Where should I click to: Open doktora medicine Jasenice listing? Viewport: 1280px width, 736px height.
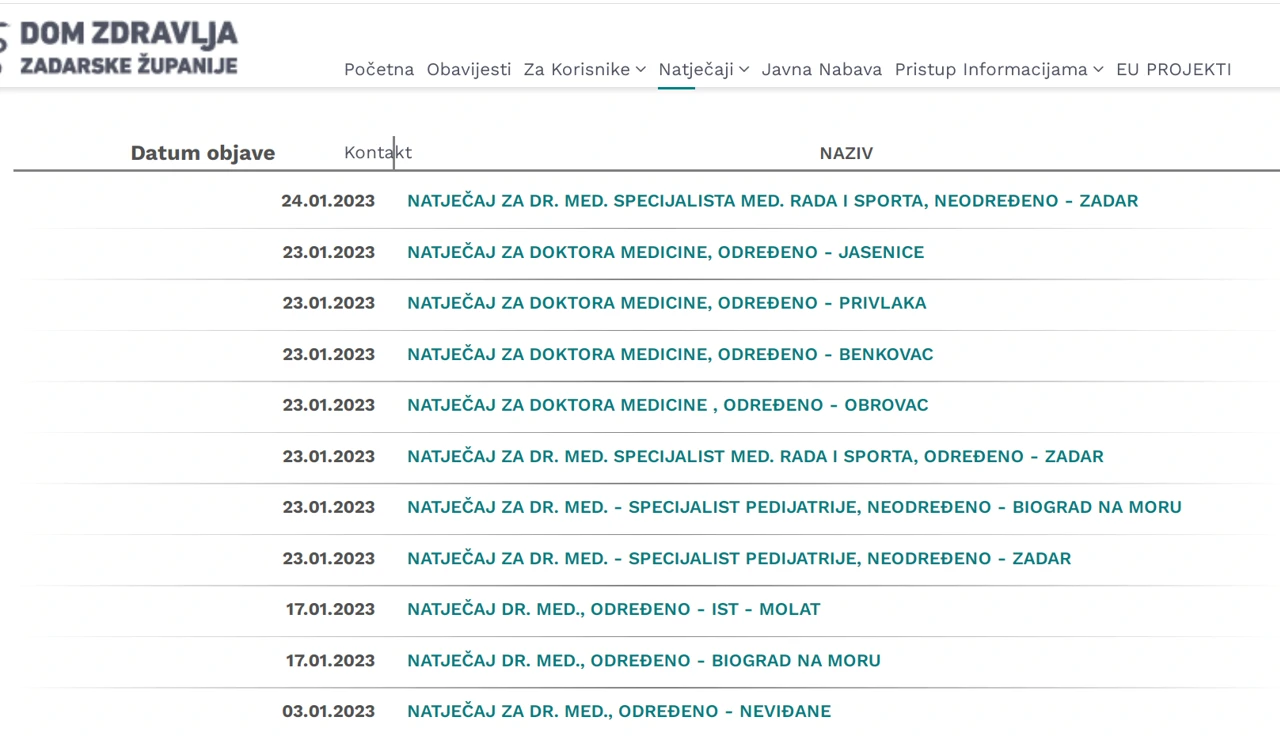(x=665, y=252)
